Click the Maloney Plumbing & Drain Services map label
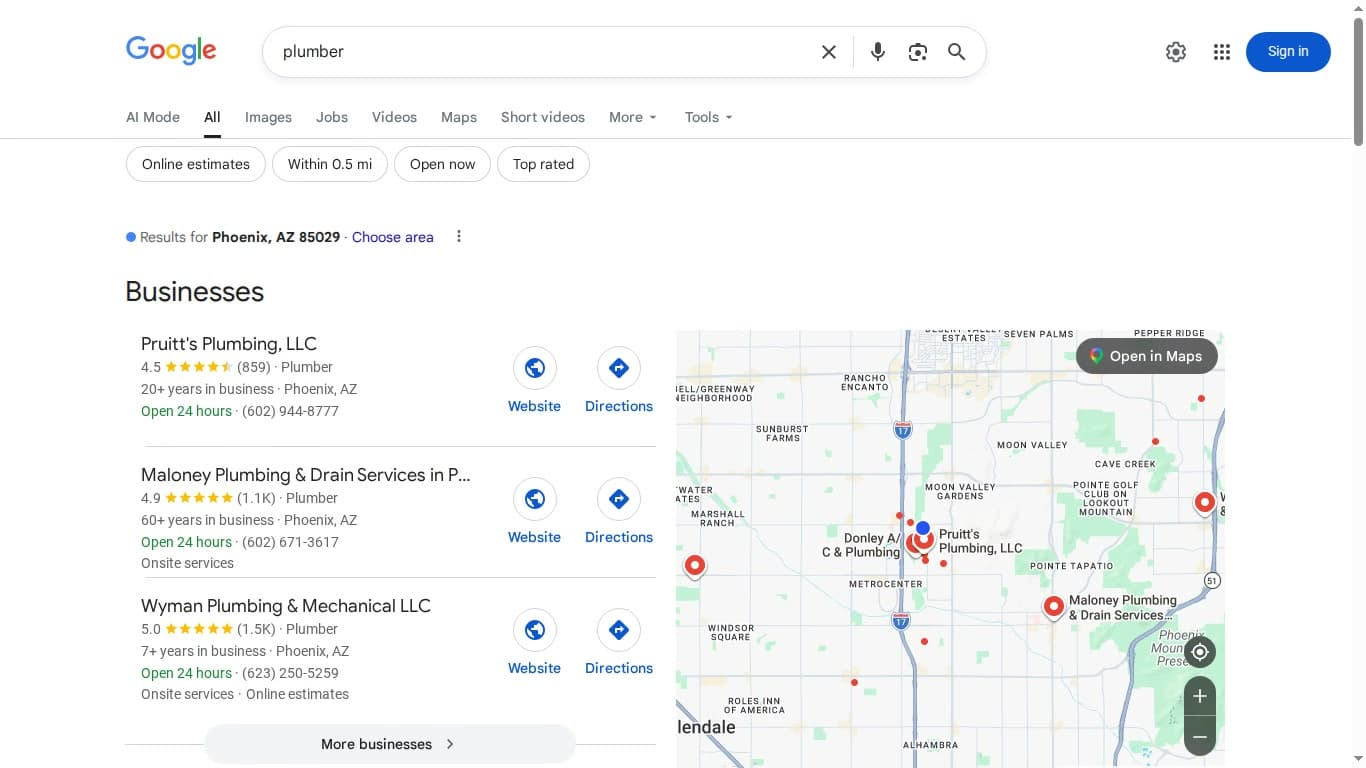This screenshot has width=1366, height=768. 1123,608
